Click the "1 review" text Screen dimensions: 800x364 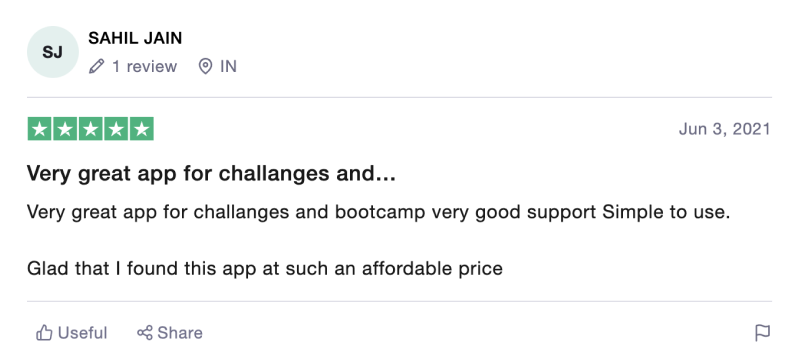coord(144,66)
